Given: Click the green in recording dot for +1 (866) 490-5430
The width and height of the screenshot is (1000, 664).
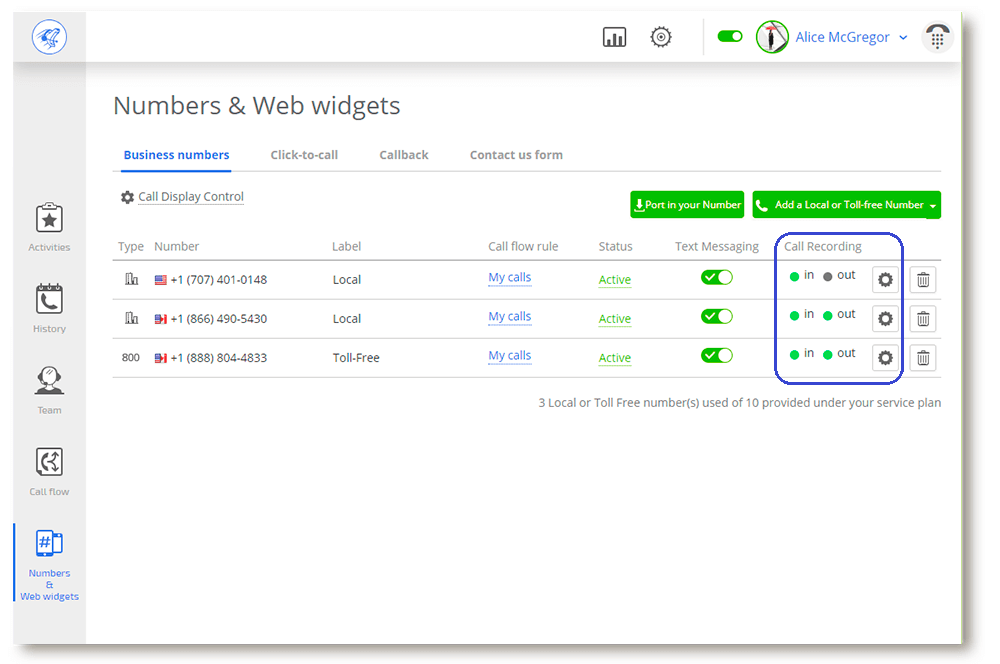Looking at the screenshot, I should 794,316.
